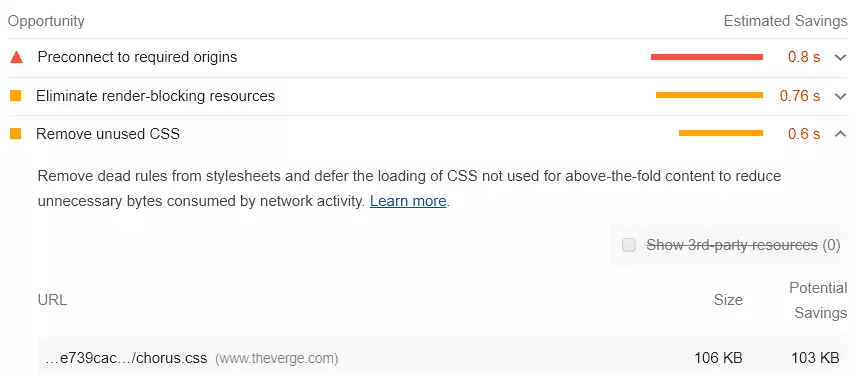The image size is (861, 375).
Task: Click the 0.8 s savings value
Action: 804,57
